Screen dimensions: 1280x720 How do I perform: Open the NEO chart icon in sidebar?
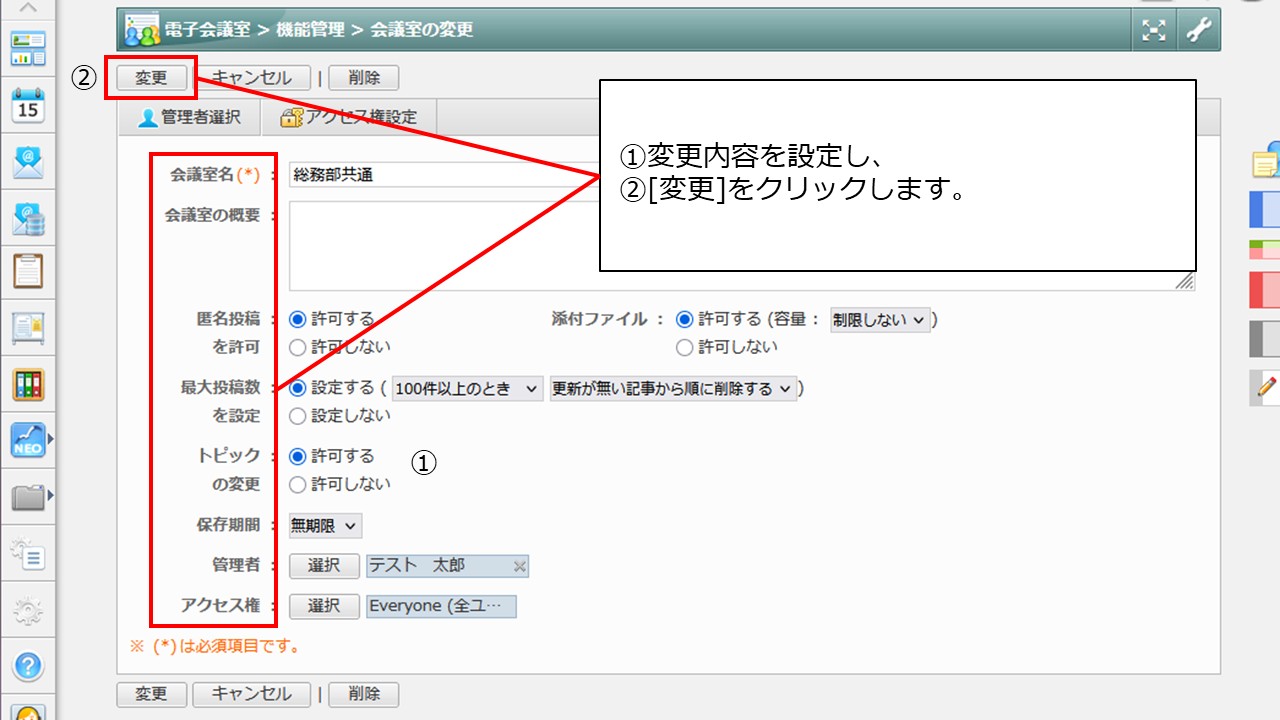[x=28, y=440]
